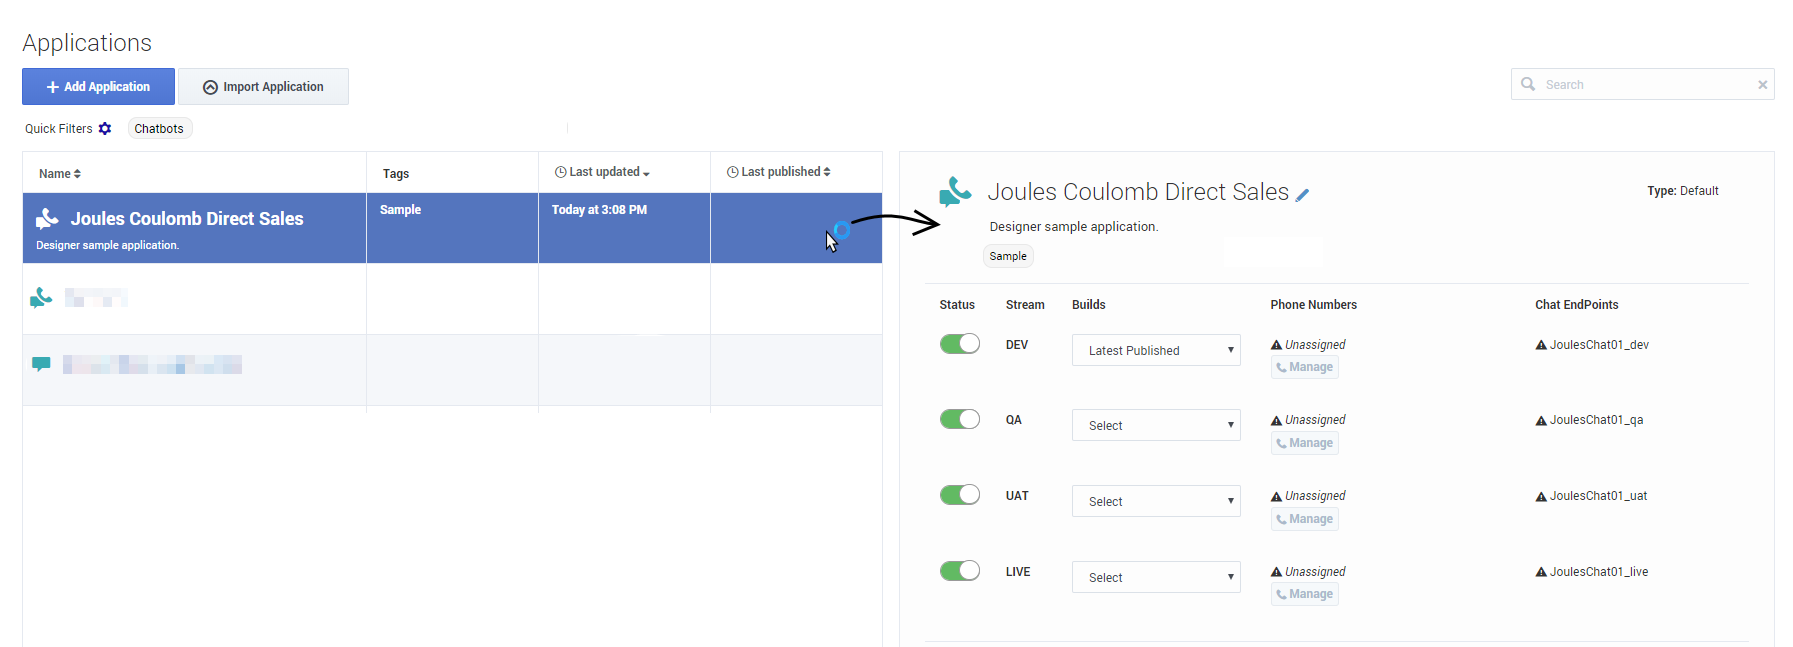Image resolution: width=1793 pixels, height=647 pixels.
Task: Click the Manage button for QA phone numbers
Action: point(1304,443)
